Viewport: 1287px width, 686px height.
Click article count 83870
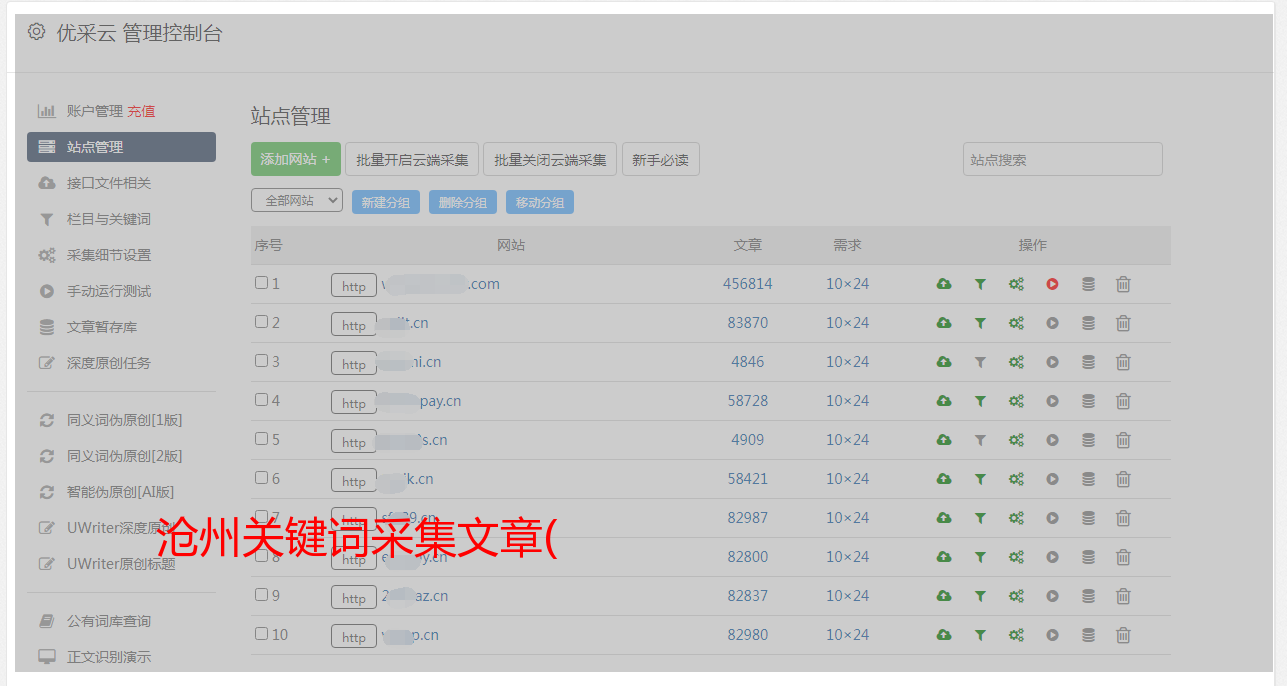click(748, 323)
